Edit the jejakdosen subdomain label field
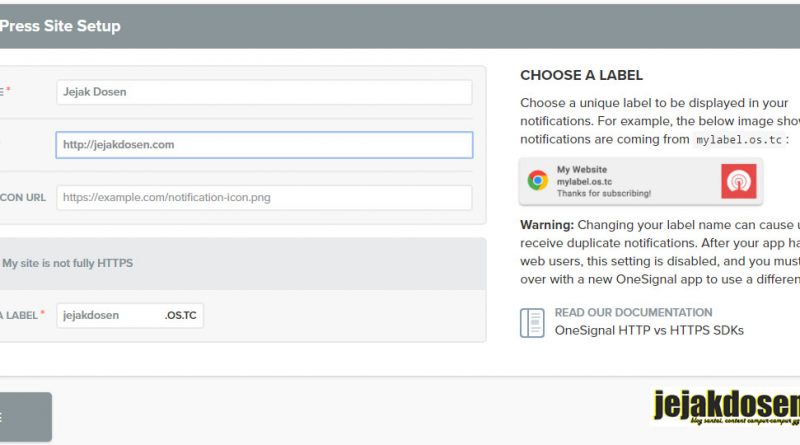The height and width of the screenshot is (445, 800). (130, 315)
